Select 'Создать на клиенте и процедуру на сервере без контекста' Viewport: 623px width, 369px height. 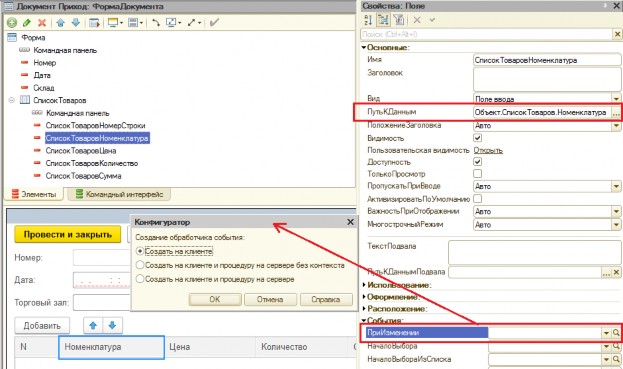pos(139,265)
